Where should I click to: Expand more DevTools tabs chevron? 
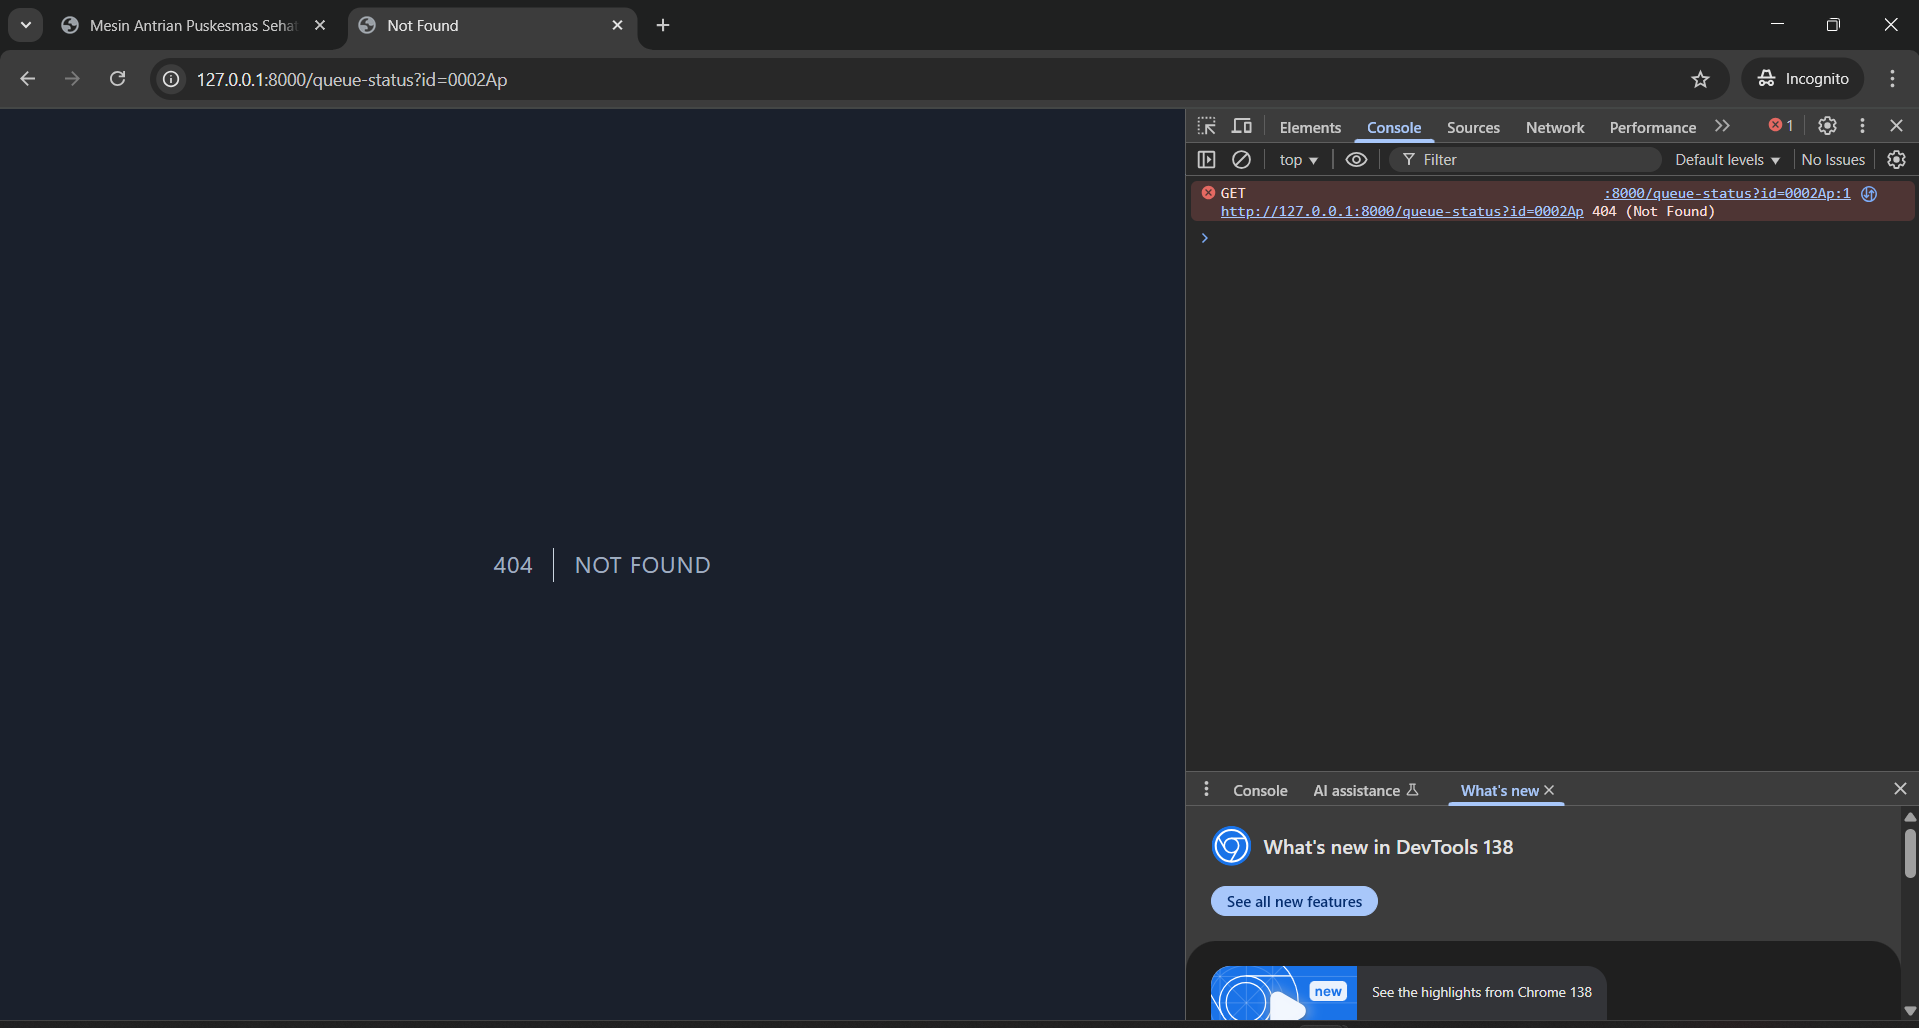click(x=1722, y=126)
